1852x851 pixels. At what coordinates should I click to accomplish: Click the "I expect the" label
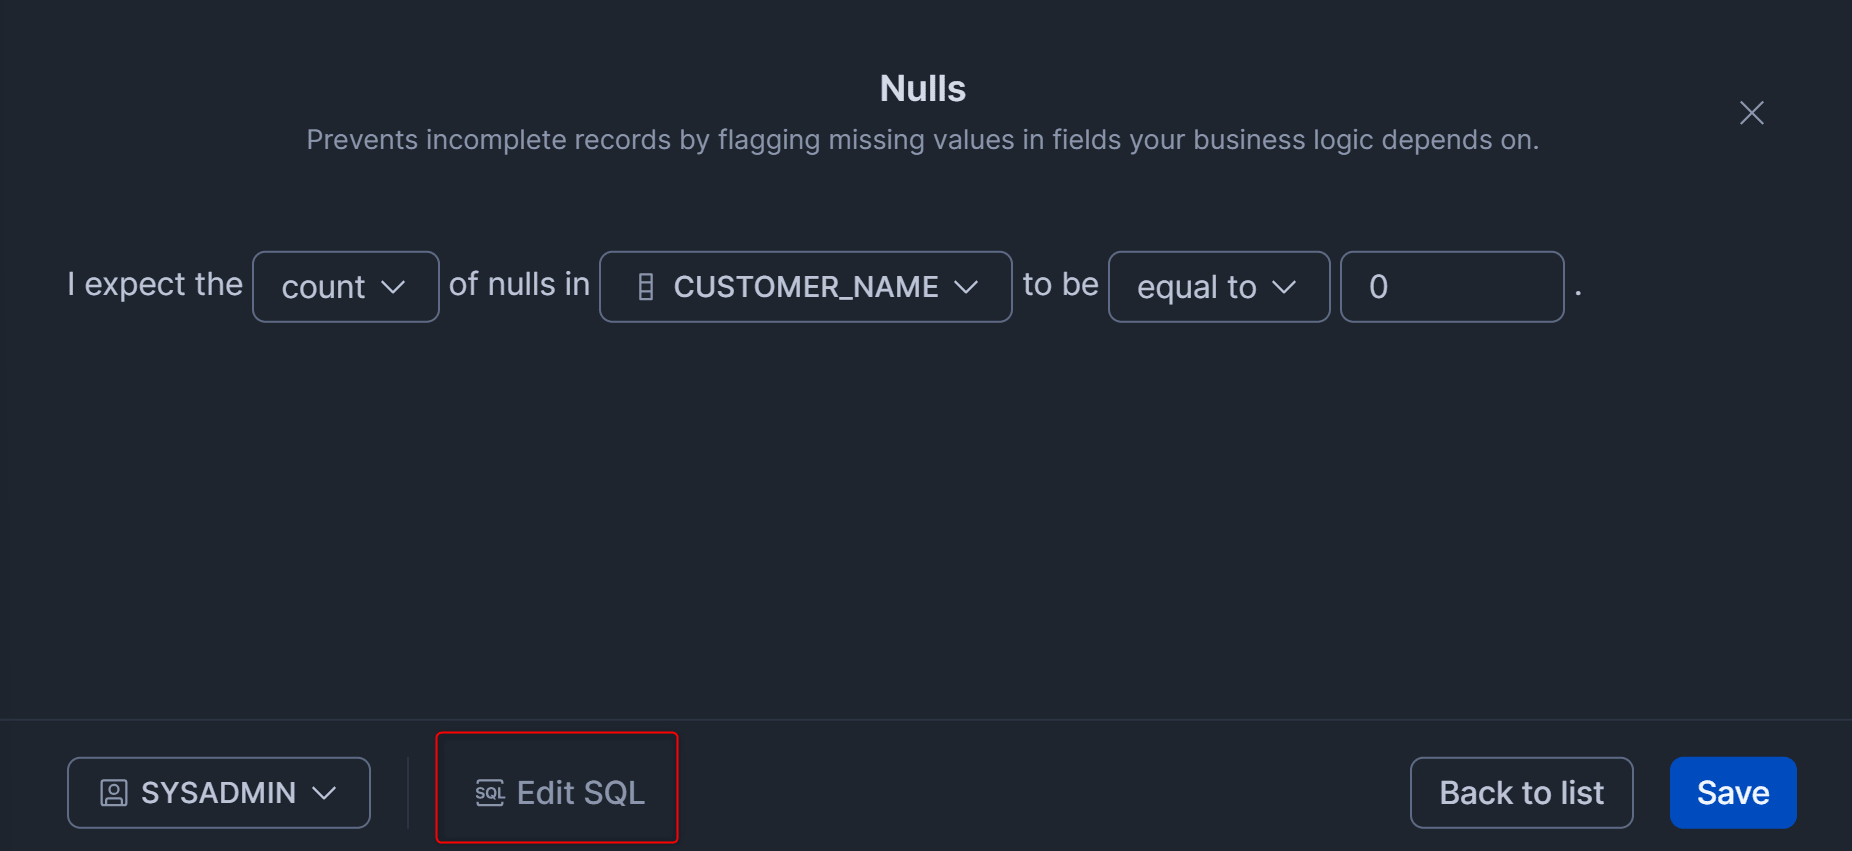155,285
